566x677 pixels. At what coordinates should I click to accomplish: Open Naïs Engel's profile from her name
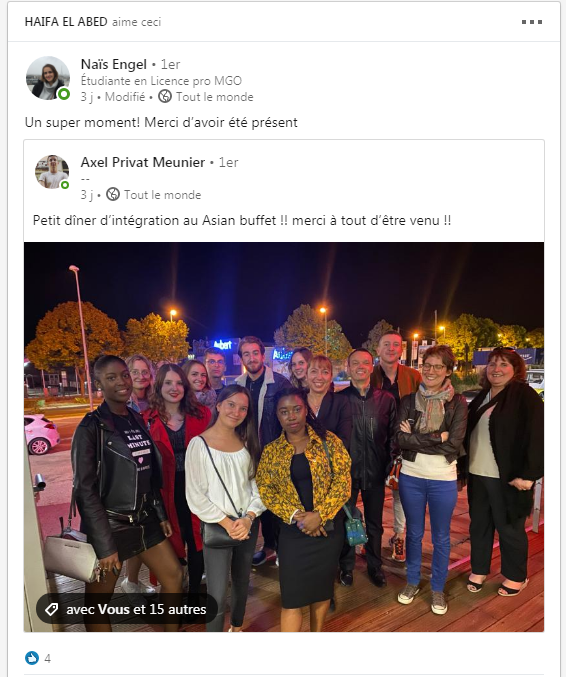tap(114, 64)
